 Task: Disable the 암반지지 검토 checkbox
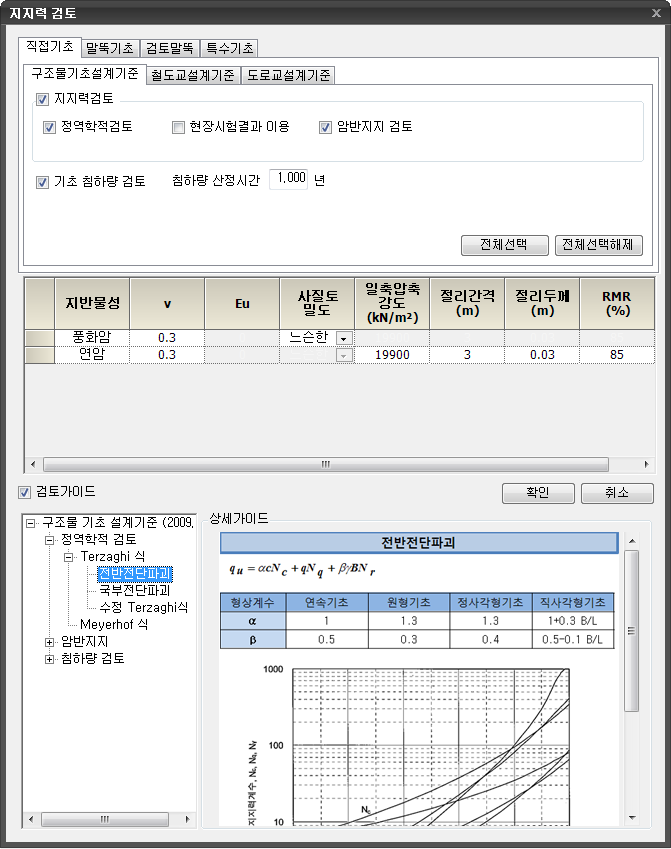pos(326,128)
